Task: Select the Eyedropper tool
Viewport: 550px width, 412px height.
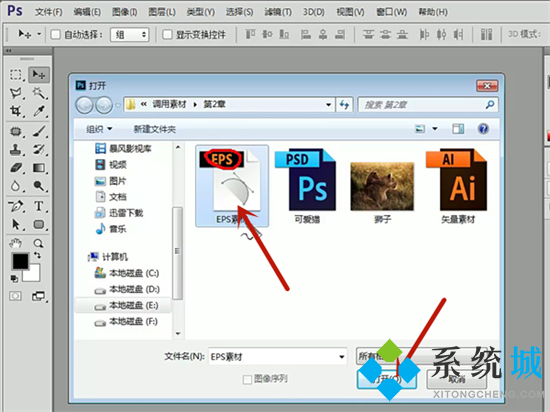Action: pos(39,111)
